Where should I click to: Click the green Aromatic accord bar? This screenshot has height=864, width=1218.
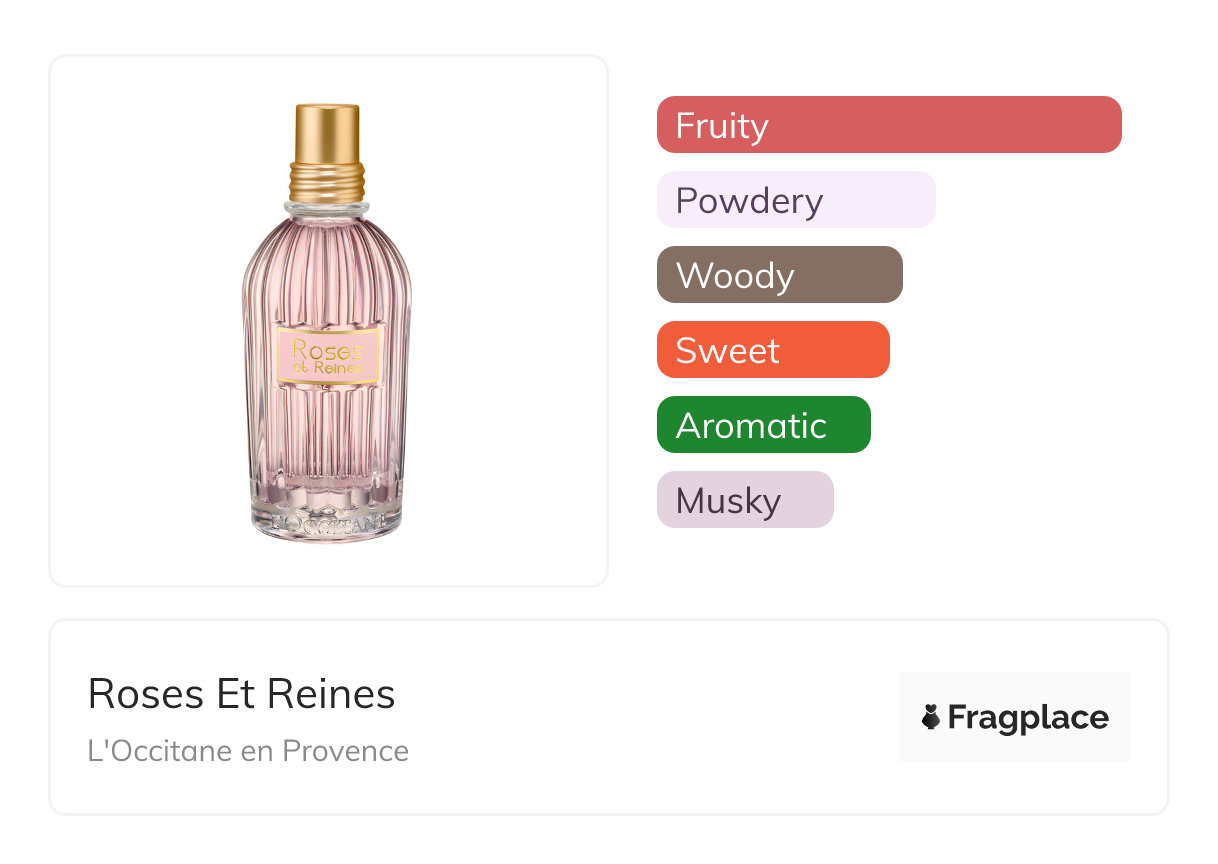(763, 425)
